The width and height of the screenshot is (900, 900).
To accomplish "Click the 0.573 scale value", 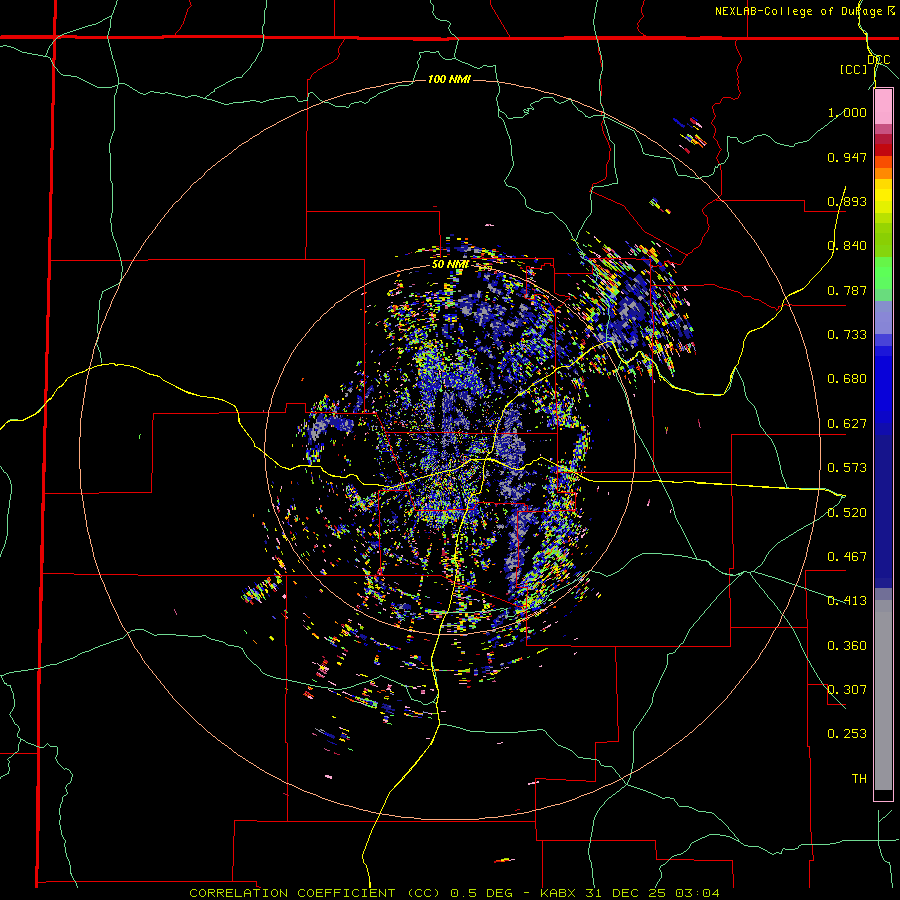I will [847, 468].
